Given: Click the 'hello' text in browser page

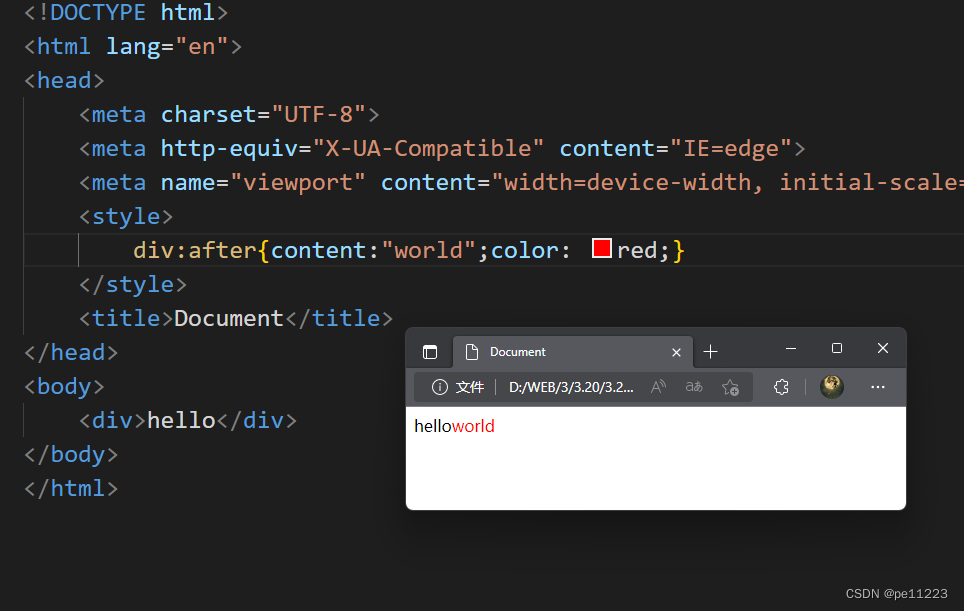Looking at the screenshot, I should [x=433, y=426].
